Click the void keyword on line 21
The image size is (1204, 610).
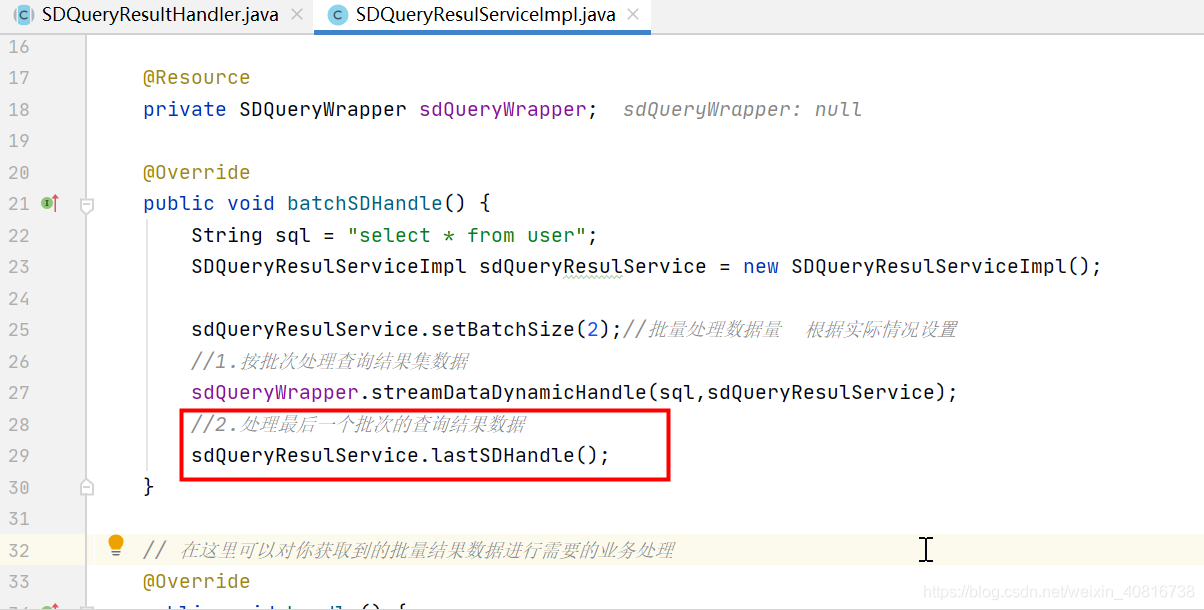251,203
